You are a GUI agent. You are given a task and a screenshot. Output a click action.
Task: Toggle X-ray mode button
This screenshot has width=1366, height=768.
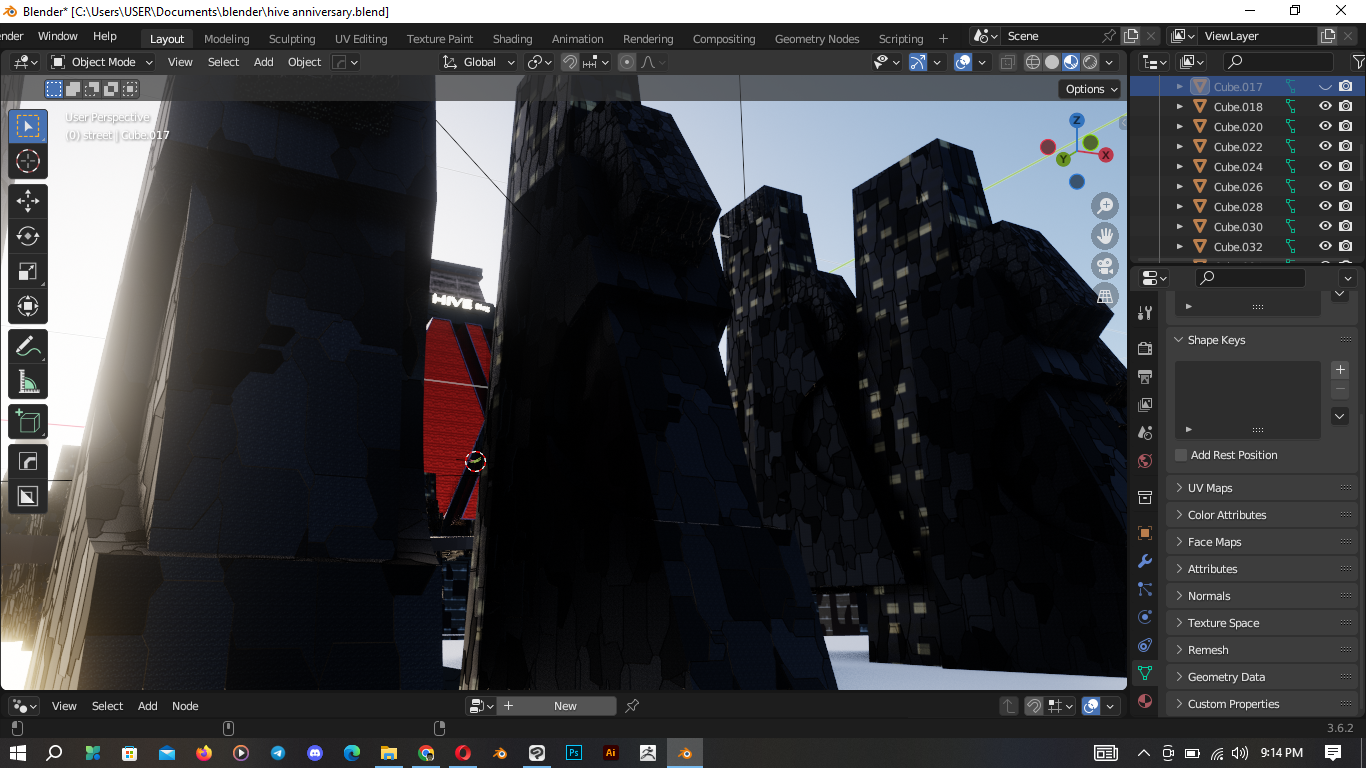point(1007,62)
